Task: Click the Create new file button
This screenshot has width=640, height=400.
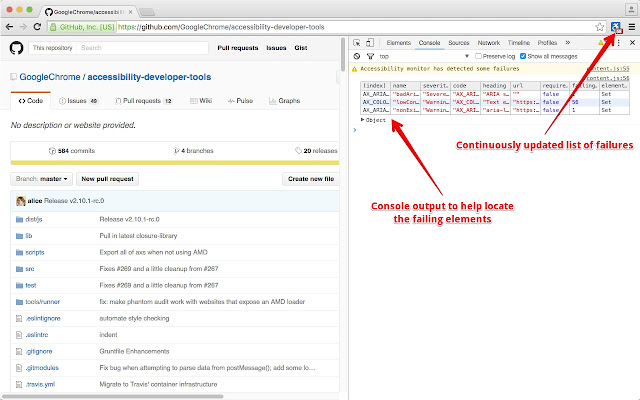Action: click(x=311, y=179)
